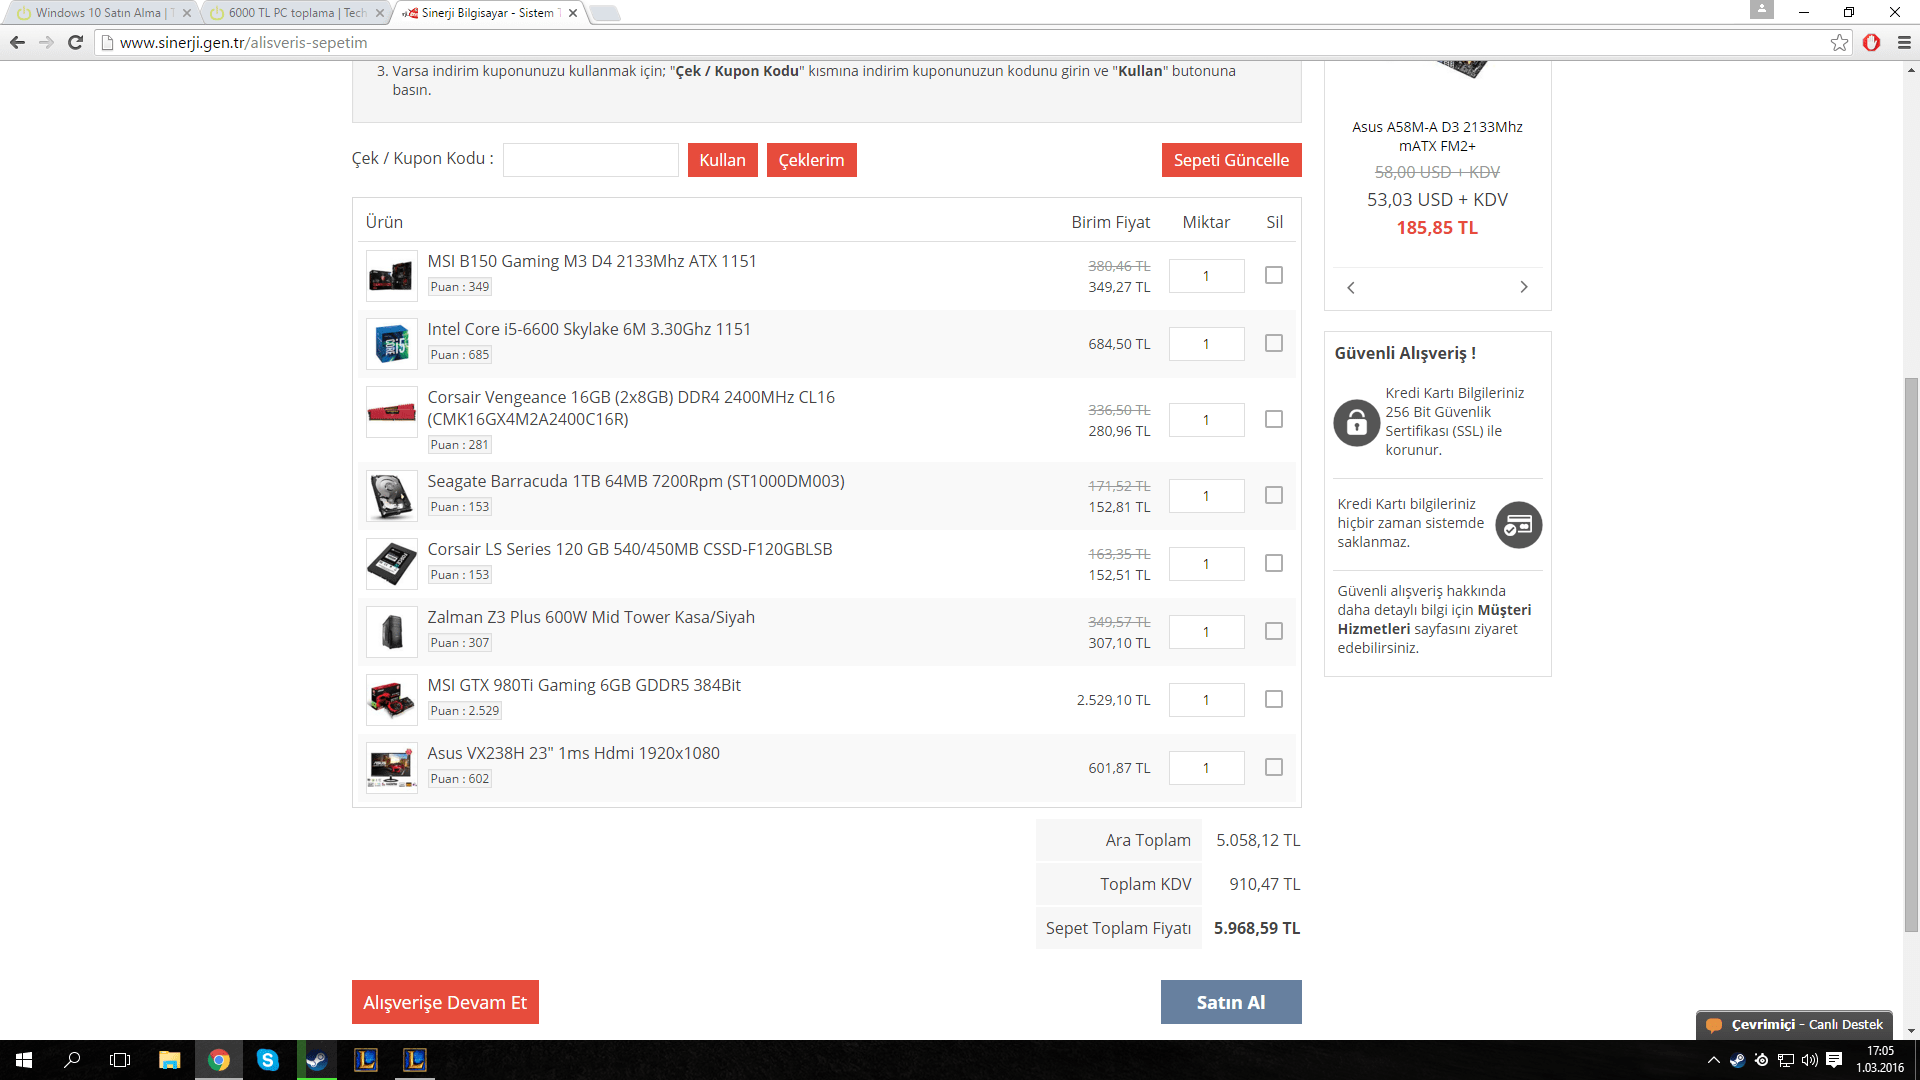Select delete checkbox for MSI GTX 980Ti
Viewport: 1920px width, 1080px height.
pos(1273,699)
